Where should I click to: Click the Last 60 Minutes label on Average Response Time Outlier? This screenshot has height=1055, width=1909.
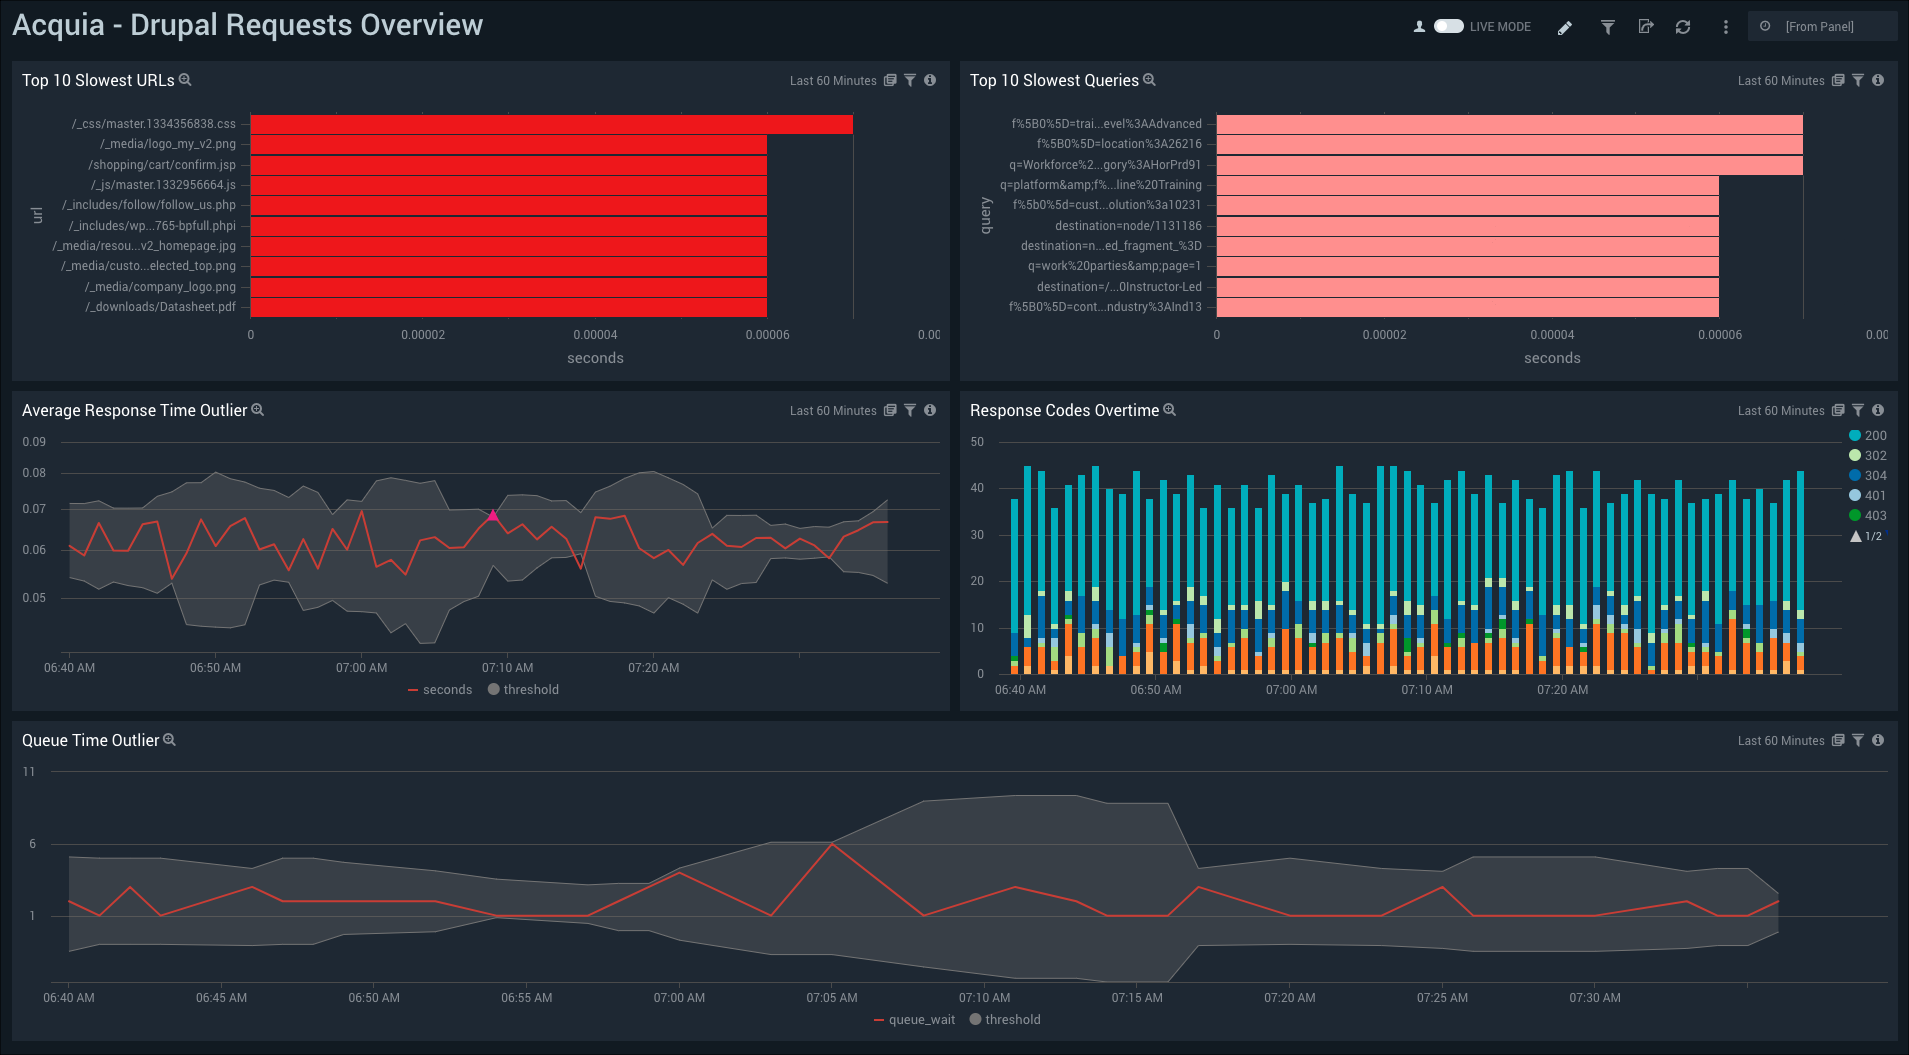tap(834, 410)
